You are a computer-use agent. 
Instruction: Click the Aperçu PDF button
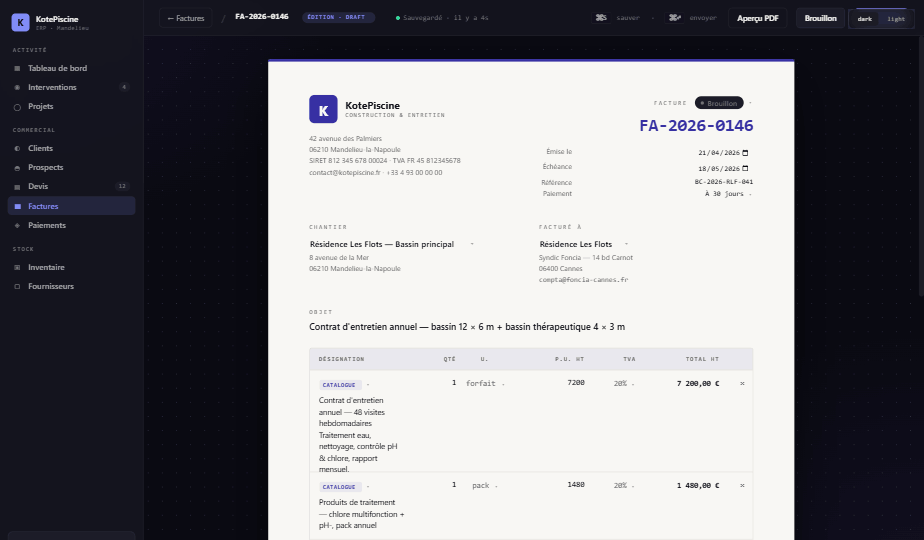pos(757,18)
